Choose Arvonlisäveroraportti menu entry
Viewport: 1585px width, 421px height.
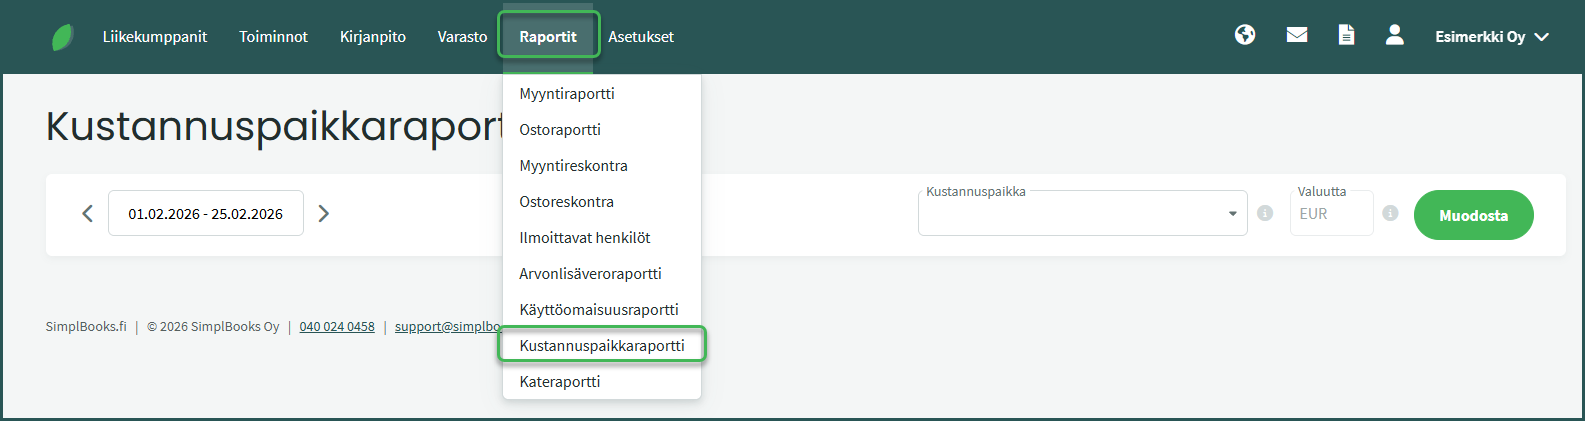coord(590,273)
